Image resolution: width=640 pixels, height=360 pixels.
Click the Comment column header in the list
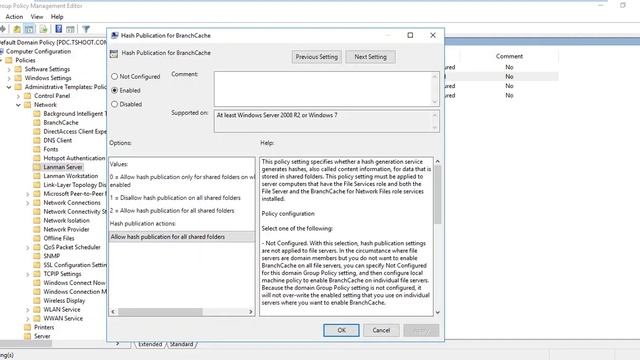[x=509, y=56]
